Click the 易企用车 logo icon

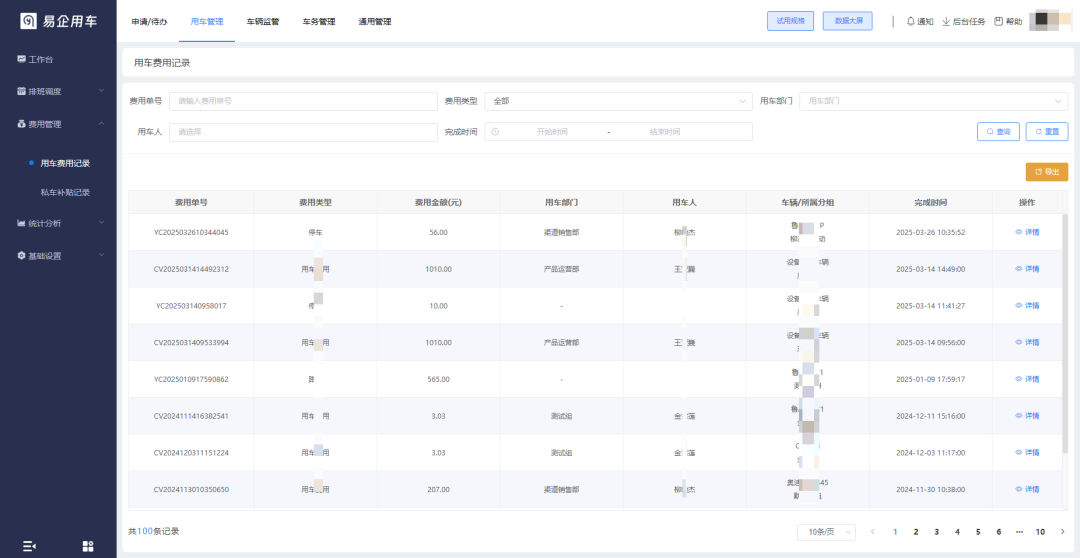tap(29, 21)
